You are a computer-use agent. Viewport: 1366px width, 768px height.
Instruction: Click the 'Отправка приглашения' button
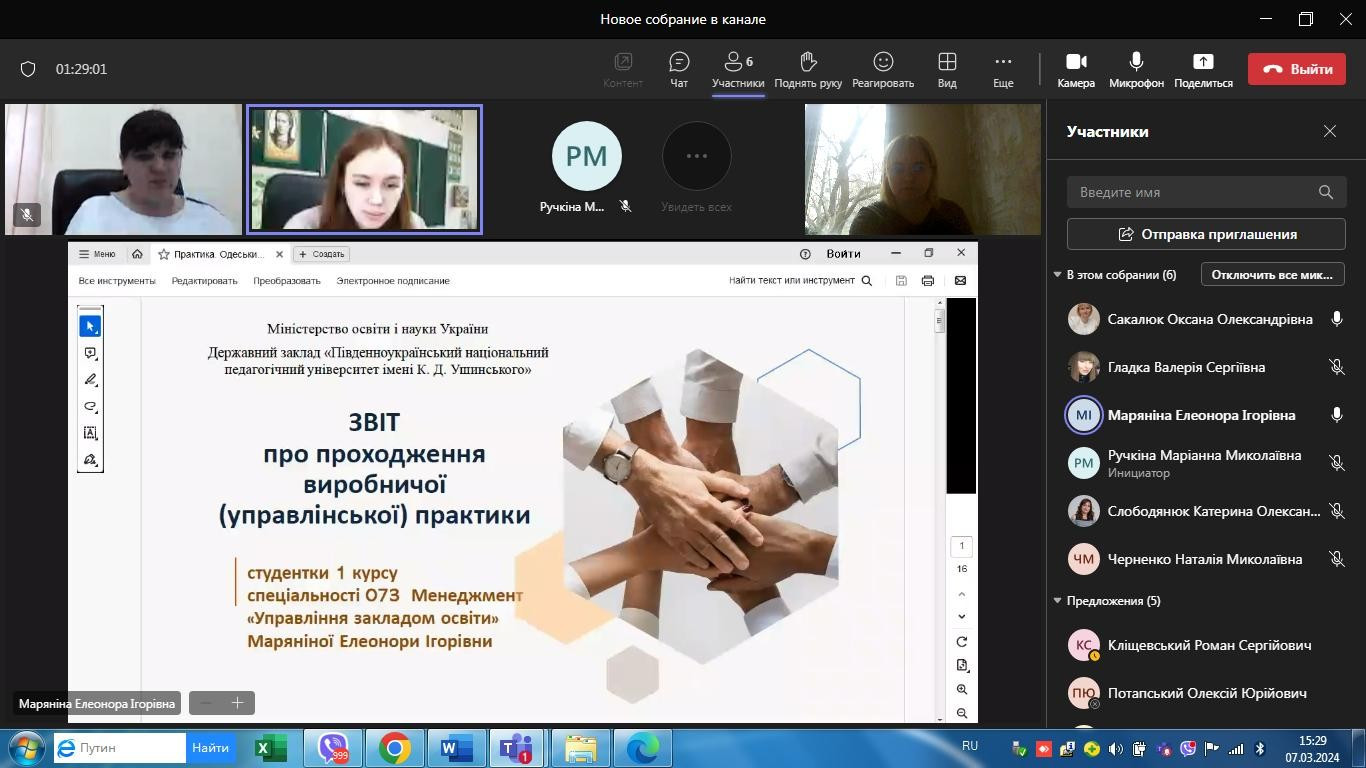pos(1206,234)
